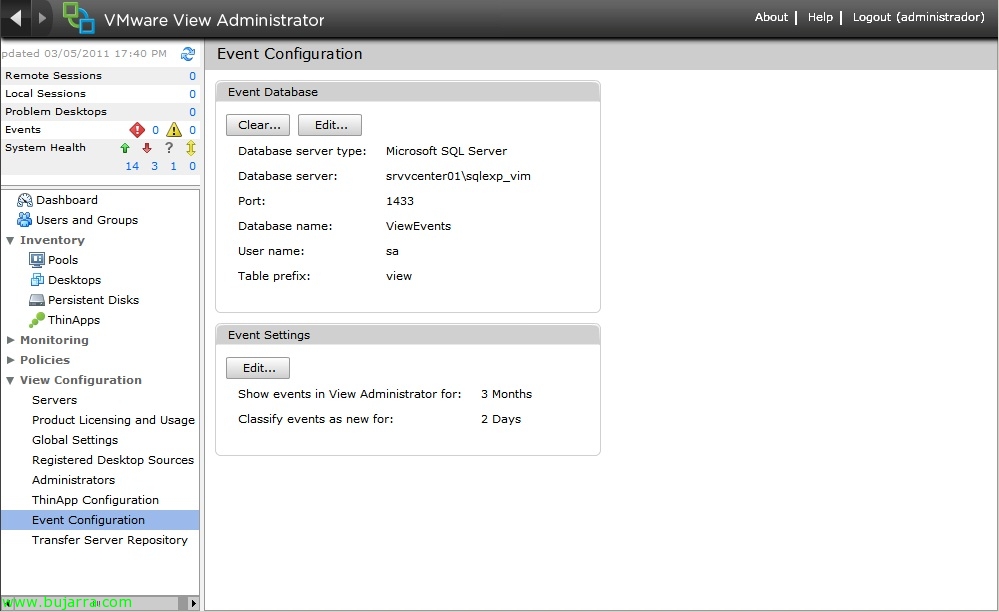The height and width of the screenshot is (612, 999).
Task: Select the Pools inventory item
Action: (x=62, y=260)
